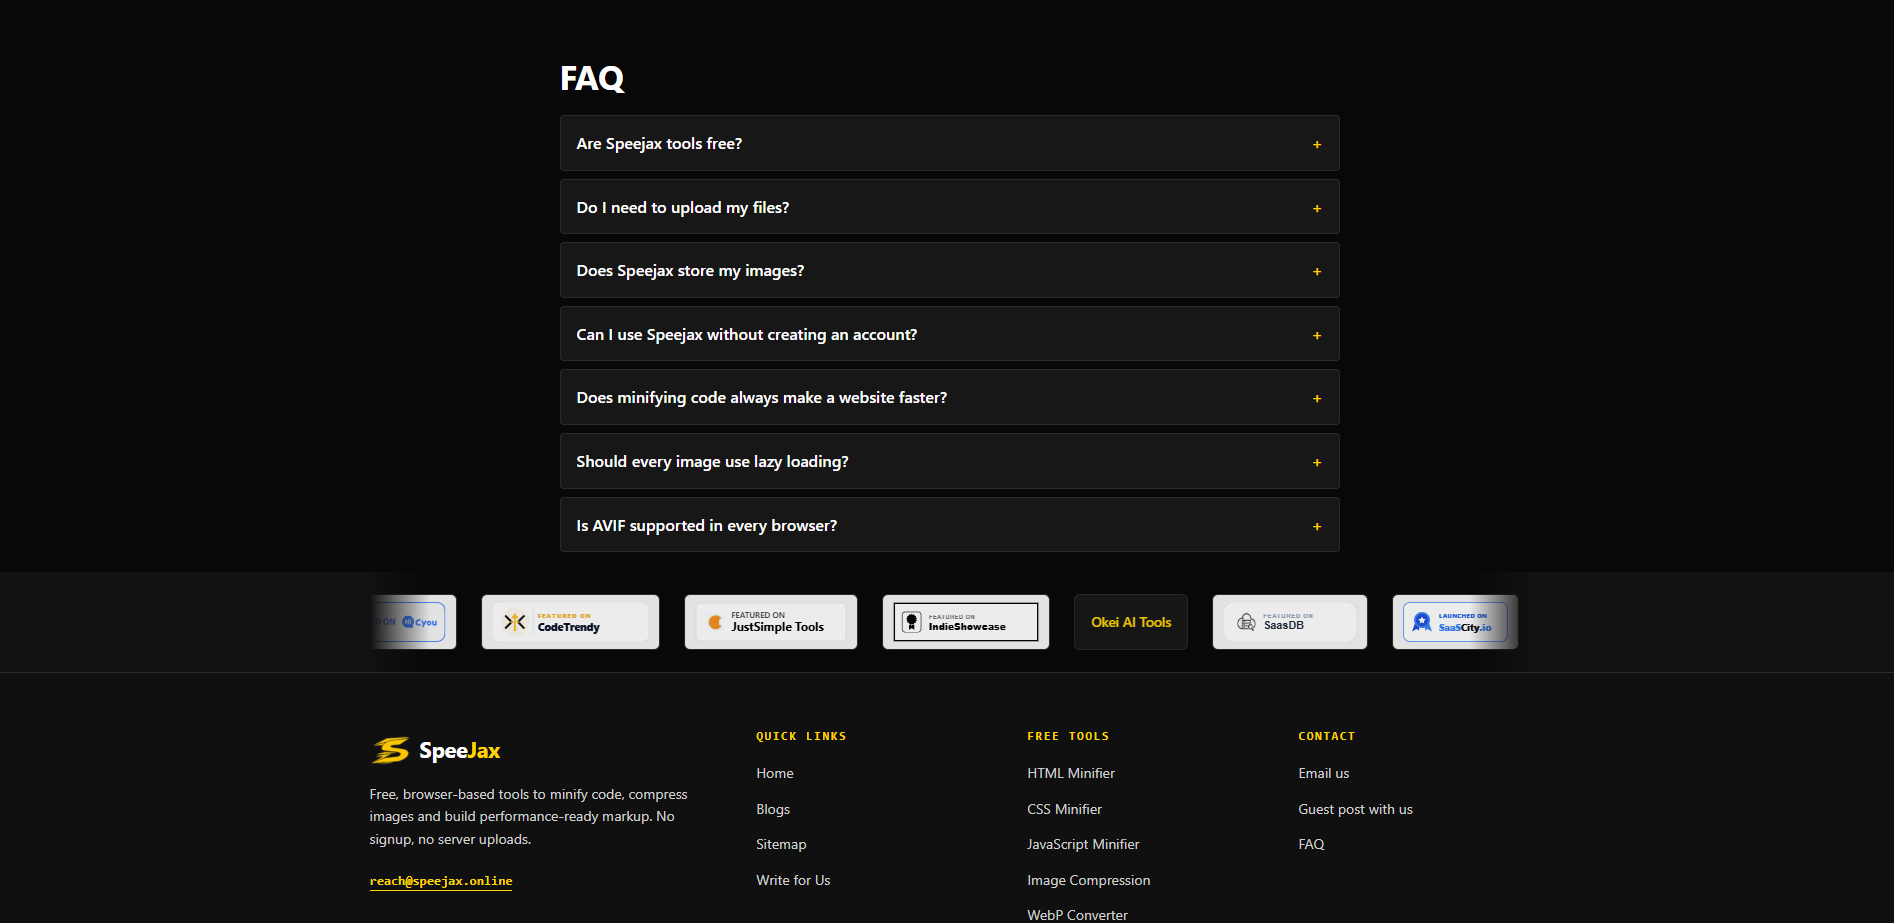The height and width of the screenshot is (923, 1894).
Task: Open the Blogs footer link
Action: 773,809
